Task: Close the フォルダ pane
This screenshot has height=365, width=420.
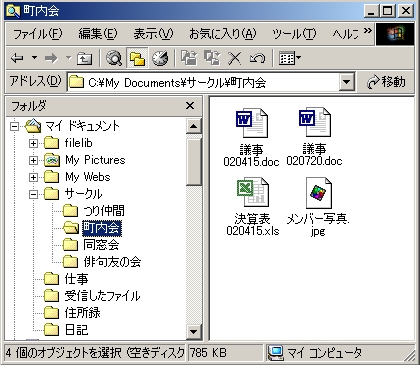Action: (190, 106)
